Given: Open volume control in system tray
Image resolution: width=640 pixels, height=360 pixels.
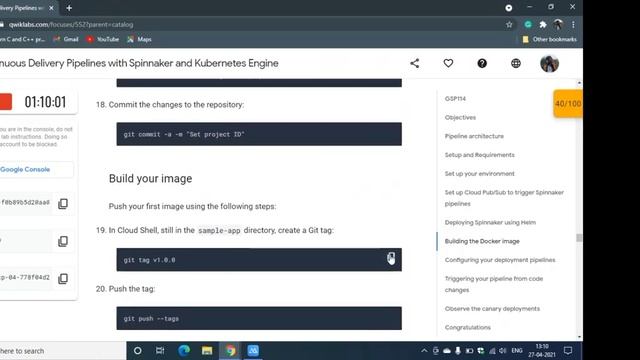Looking at the screenshot, I should (503, 351).
